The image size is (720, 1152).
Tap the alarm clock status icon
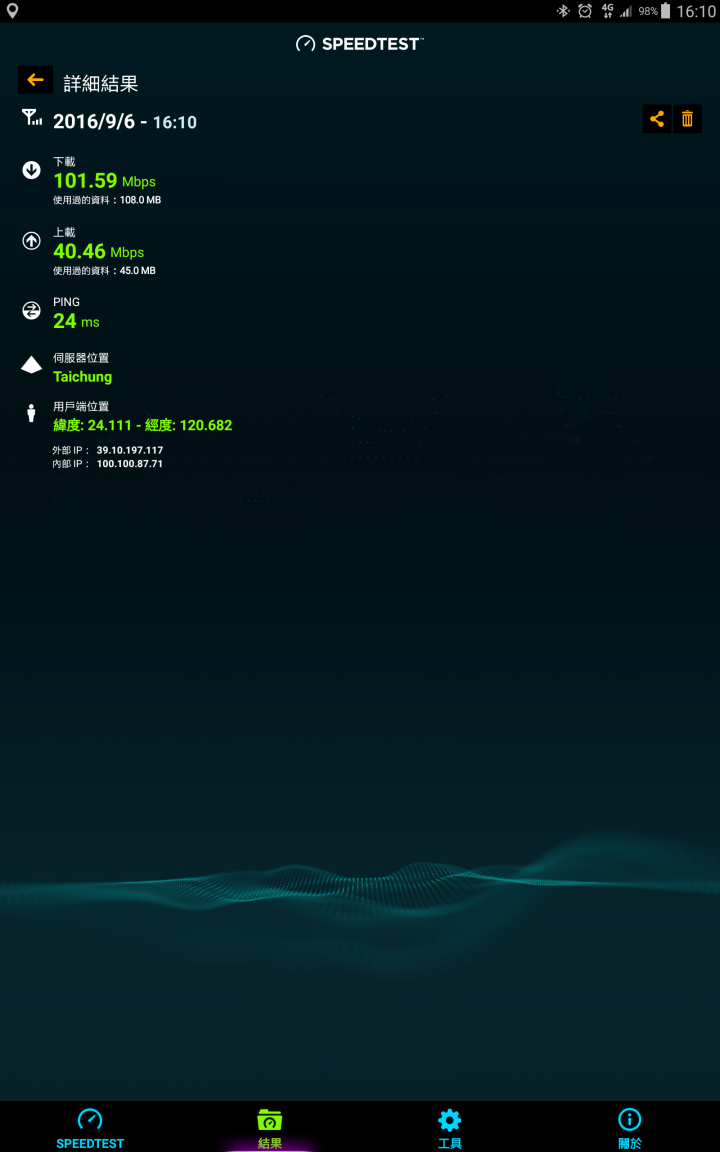coord(585,11)
